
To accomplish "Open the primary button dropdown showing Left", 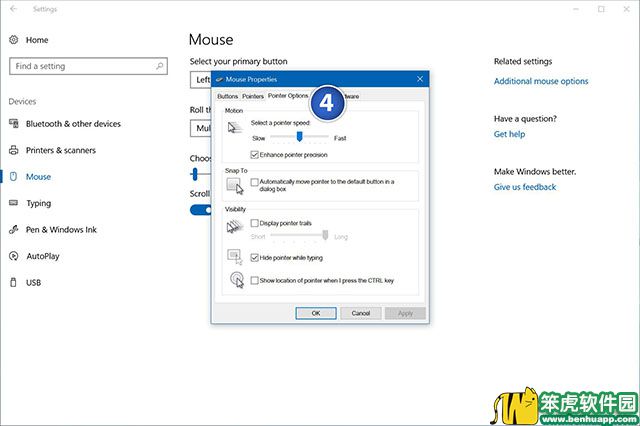I will tap(201, 79).
